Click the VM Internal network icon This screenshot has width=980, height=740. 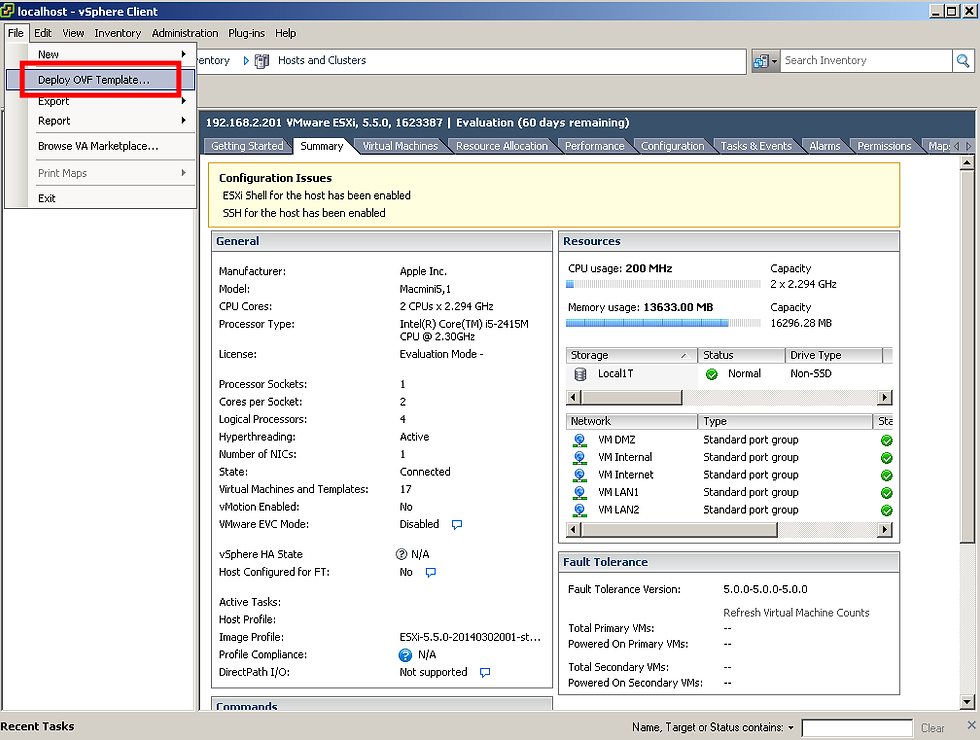pyautogui.click(x=579, y=458)
